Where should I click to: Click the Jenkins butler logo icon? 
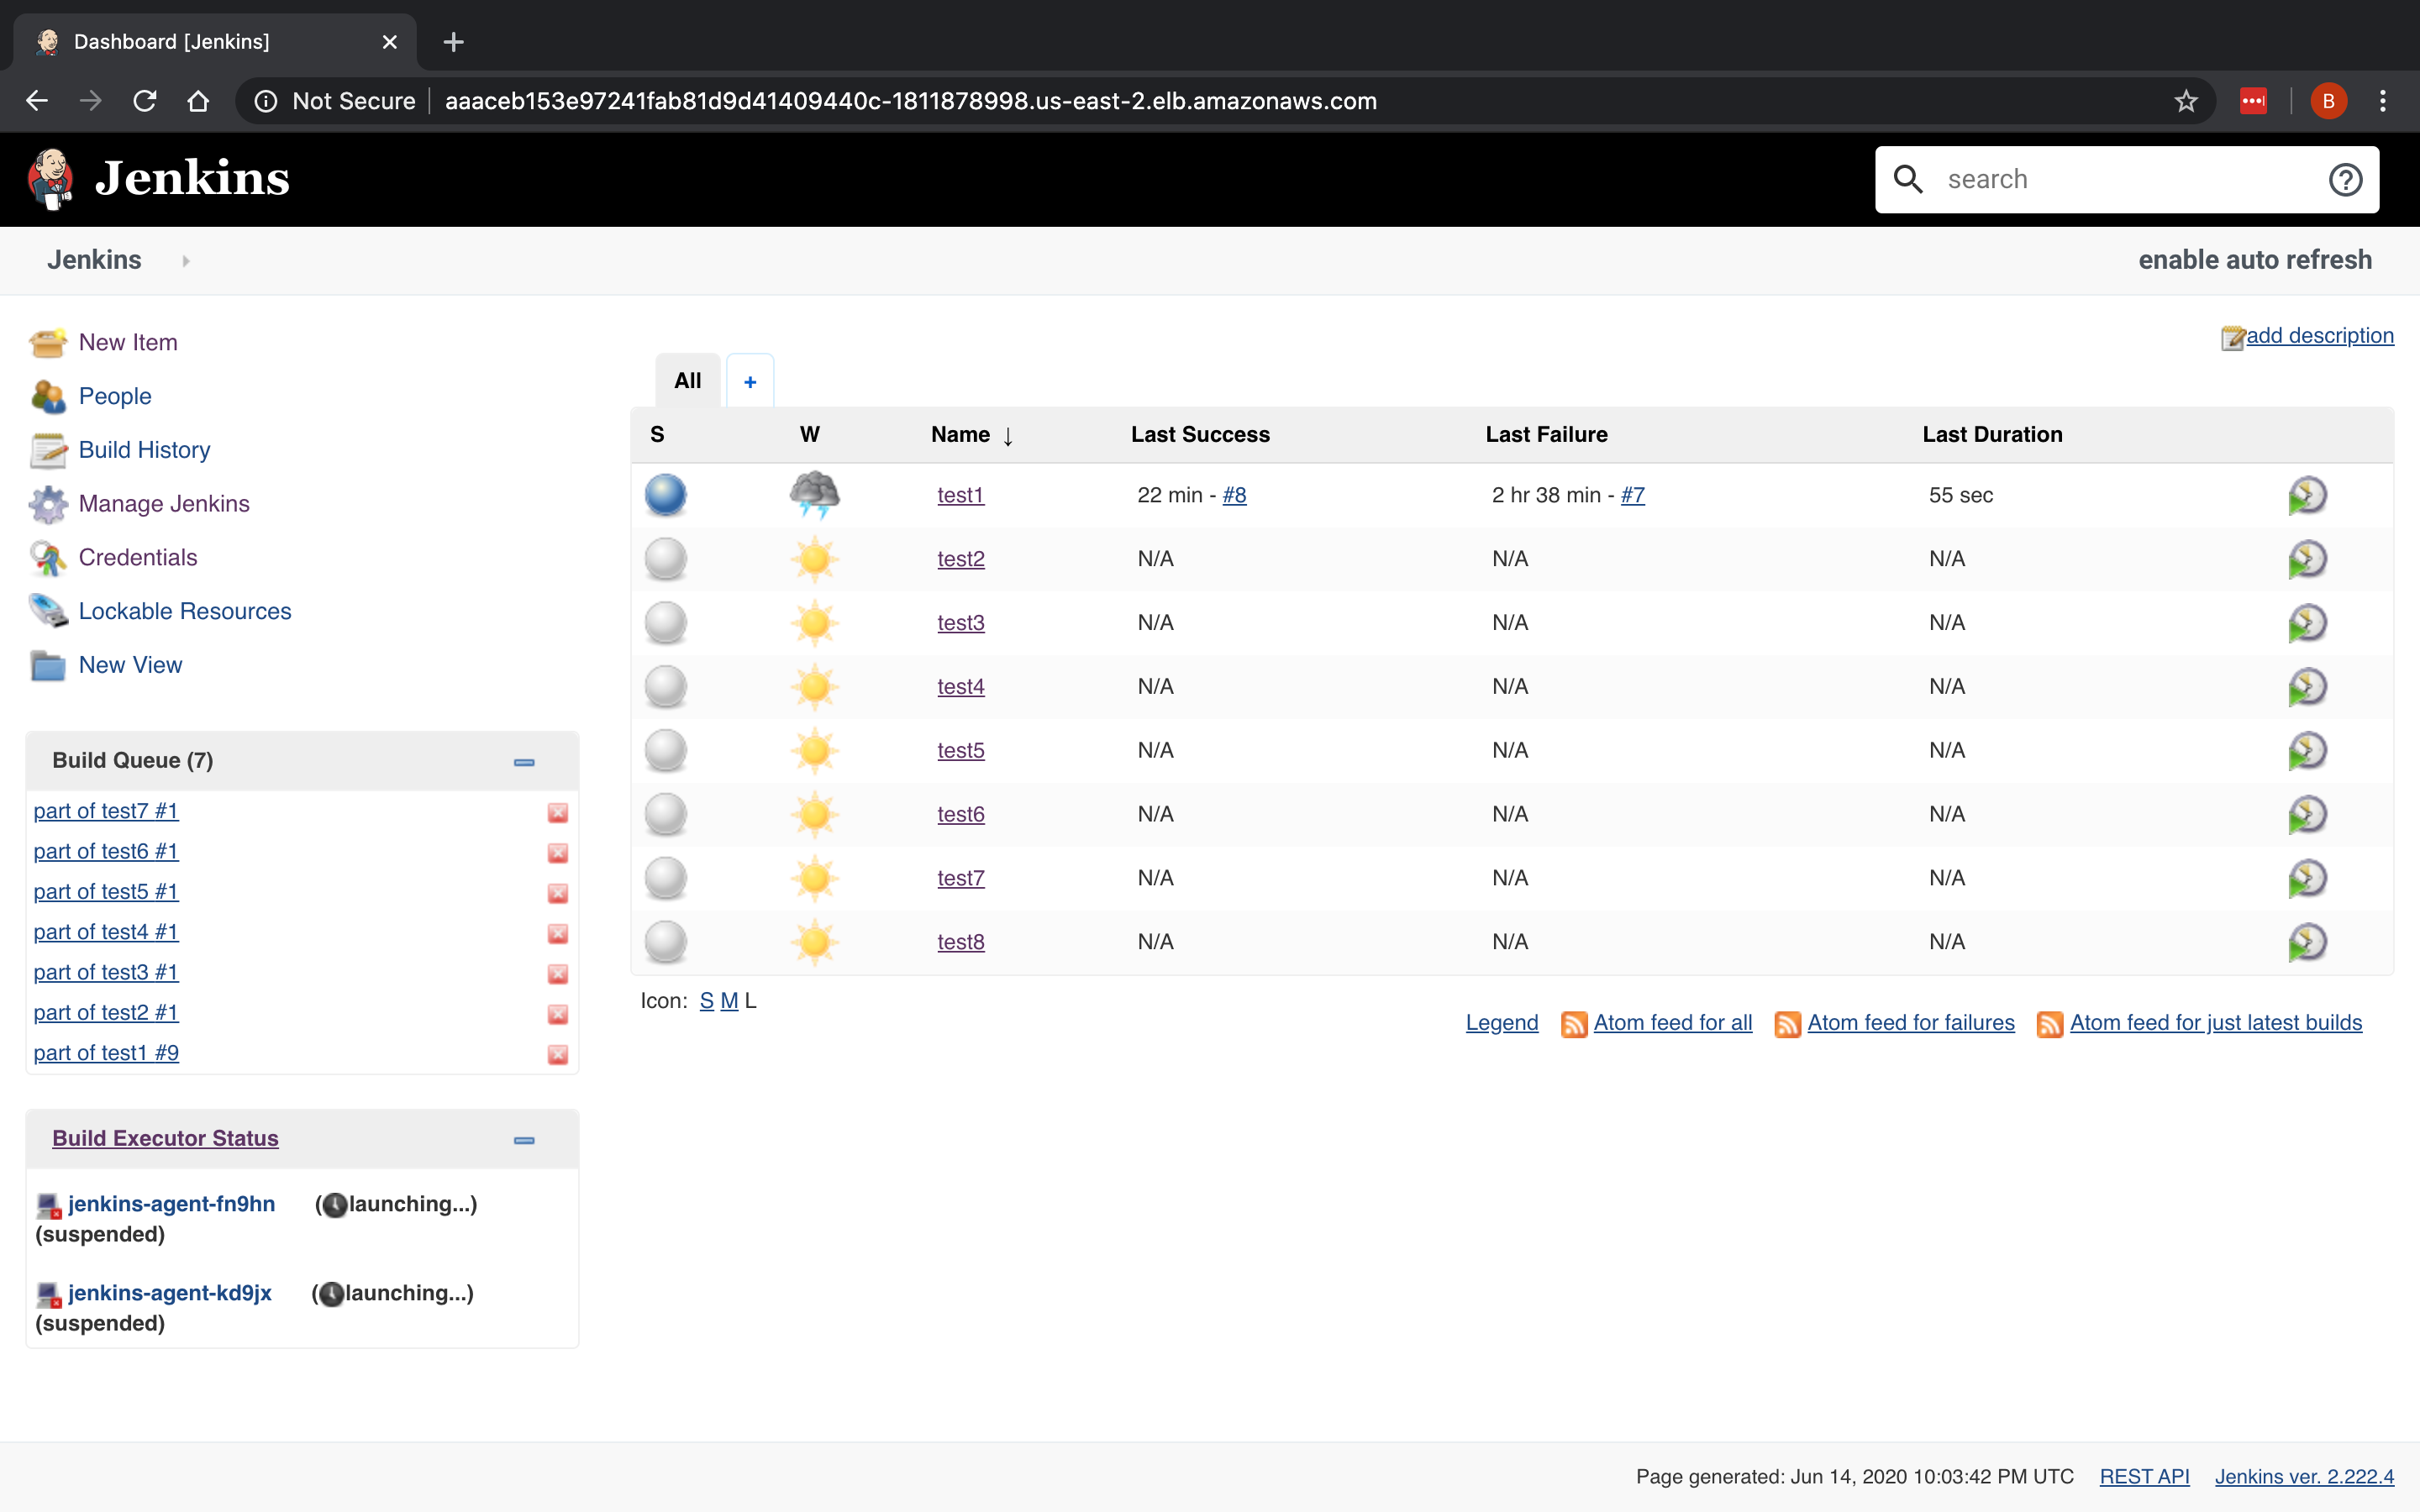[x=51, y=180]
